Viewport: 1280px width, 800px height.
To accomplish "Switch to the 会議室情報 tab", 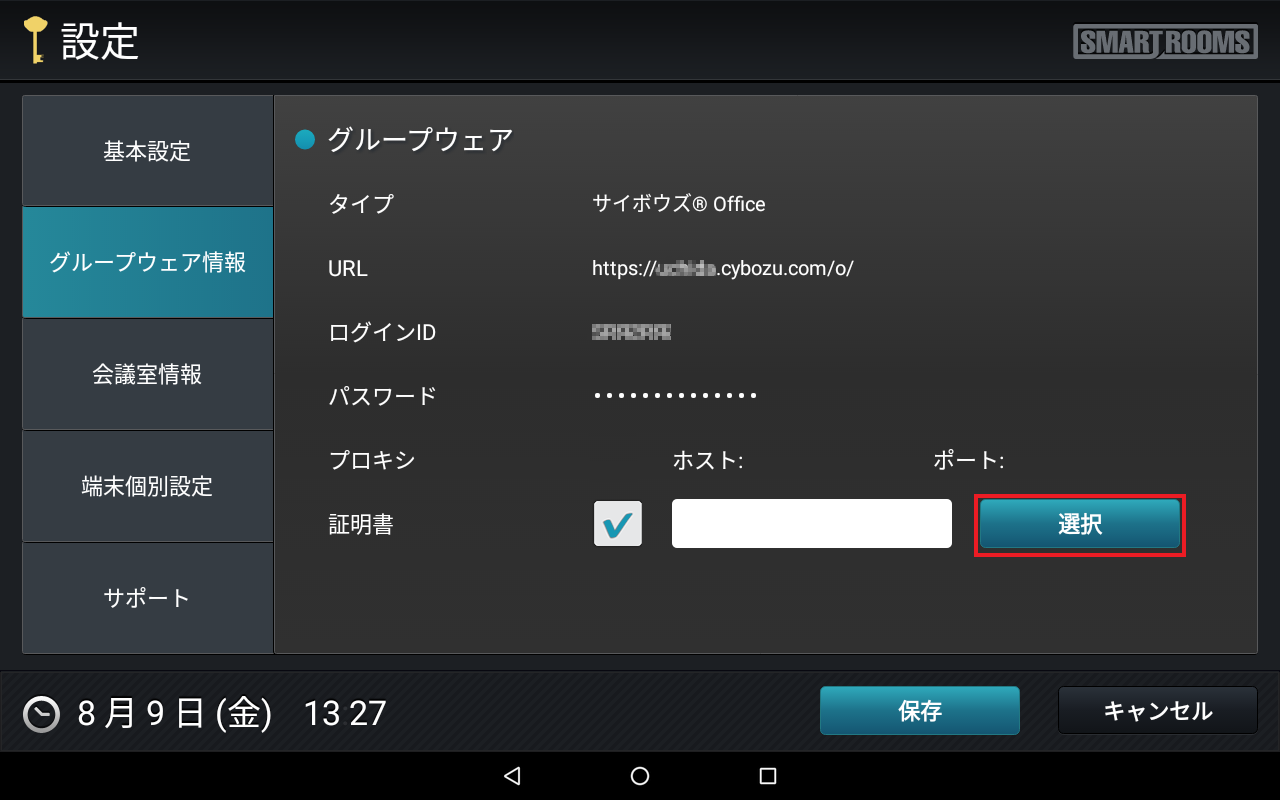I will point(147,375).
